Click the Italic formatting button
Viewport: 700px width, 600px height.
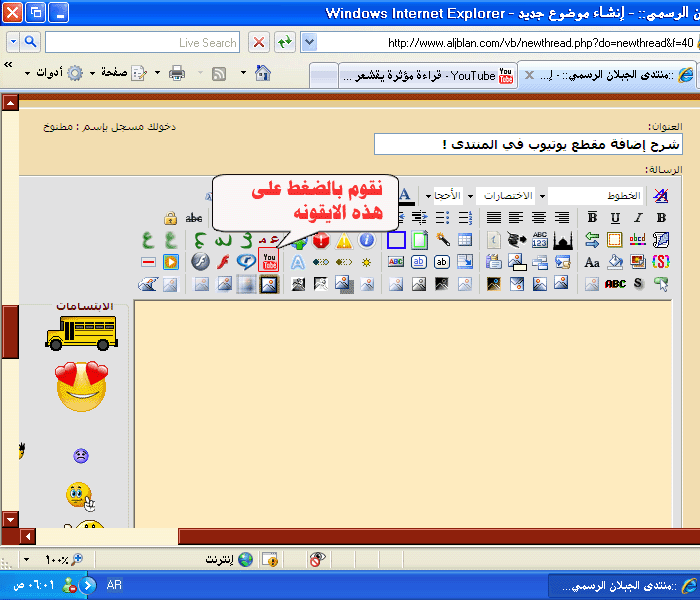click(x=637, y=218)
